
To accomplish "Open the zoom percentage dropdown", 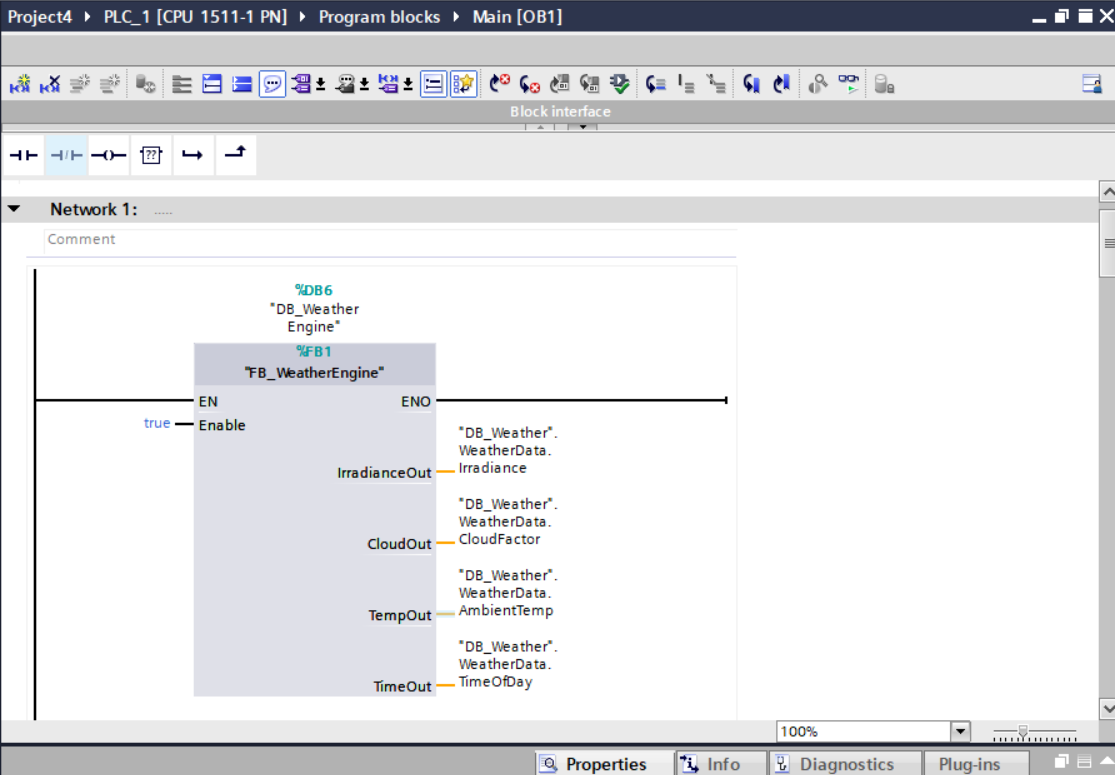I will click(x=960, y=731).
